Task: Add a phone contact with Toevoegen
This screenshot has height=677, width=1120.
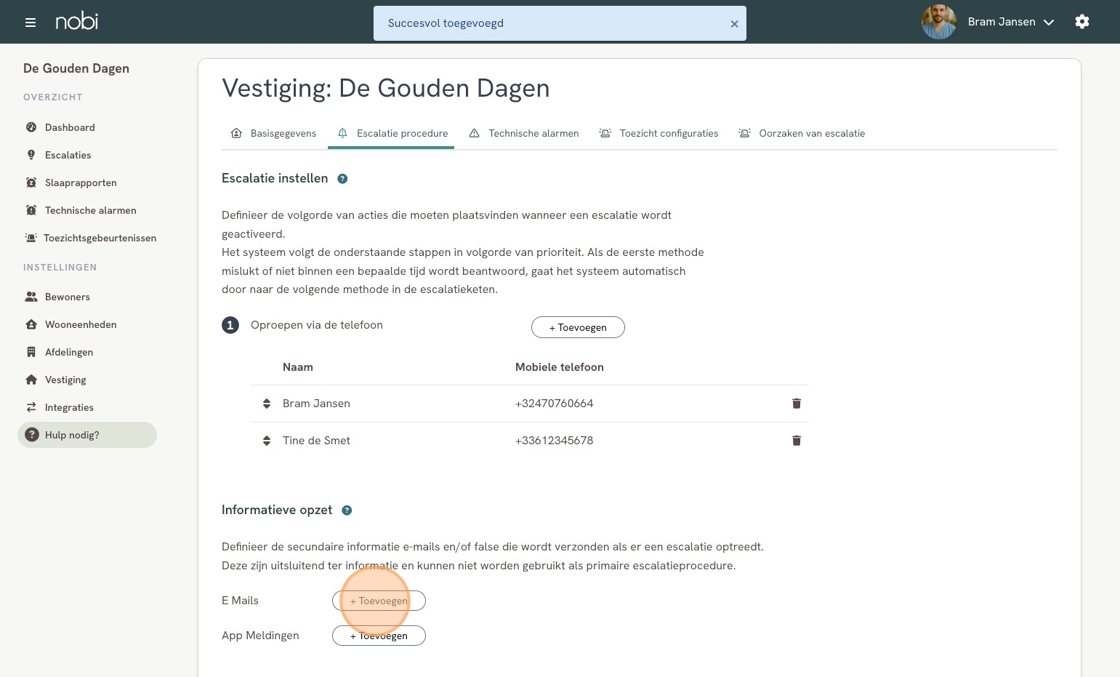Action: click(577, 328)
